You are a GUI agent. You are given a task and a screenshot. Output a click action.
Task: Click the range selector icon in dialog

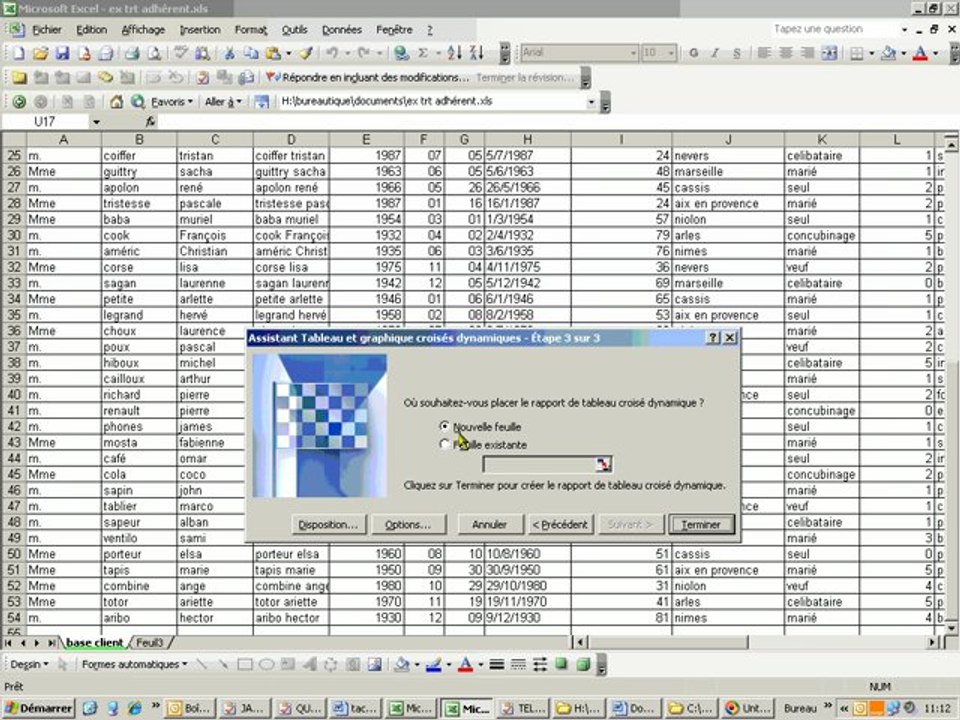pyautogui.click(x=603, y=464)
